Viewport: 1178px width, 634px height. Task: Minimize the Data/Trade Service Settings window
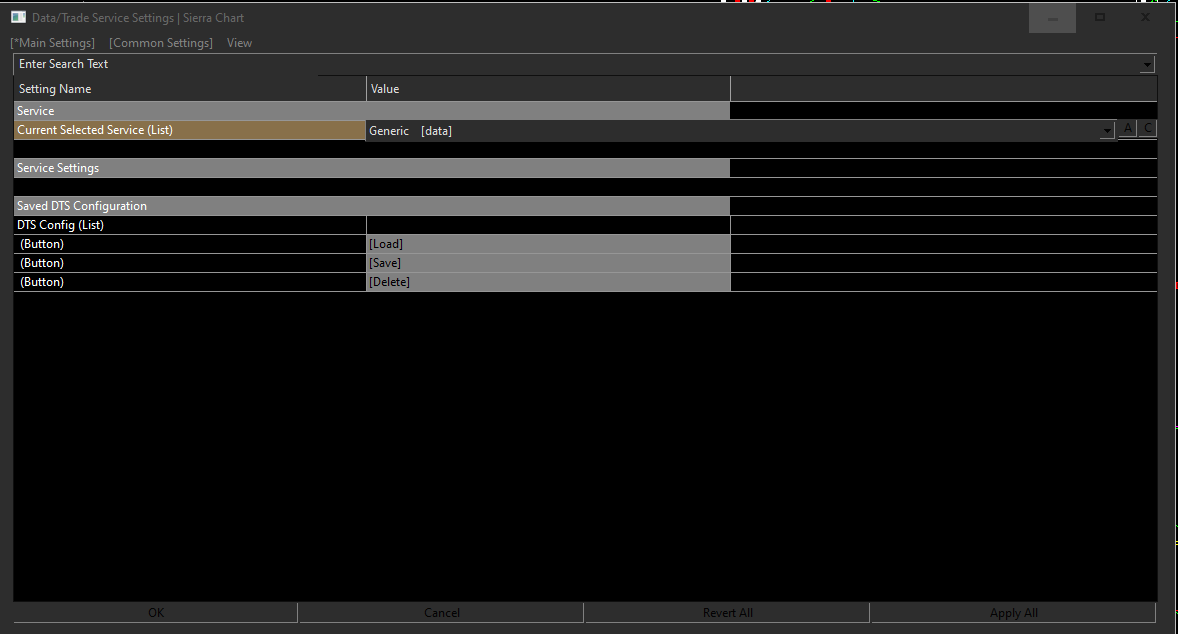[x=1052, y=18]
